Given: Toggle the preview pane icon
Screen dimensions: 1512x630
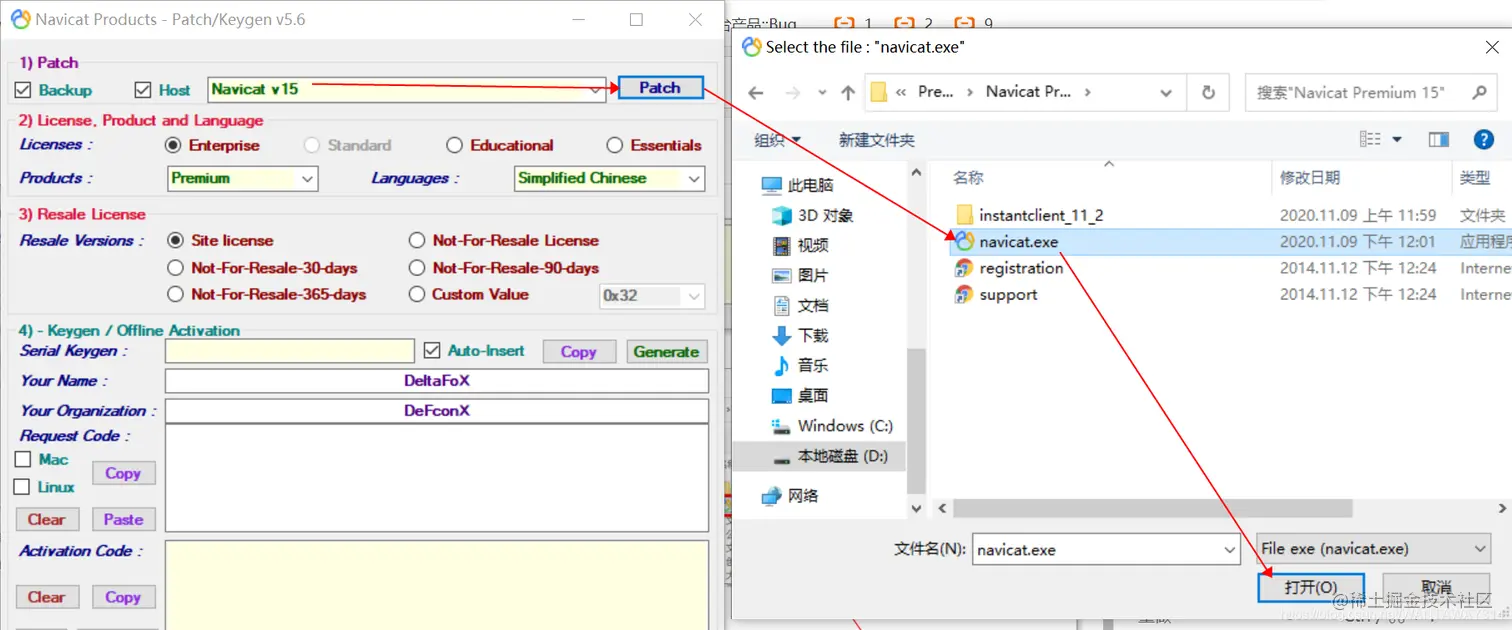Looking at the screenshot, I should (x=1439, y=140).
